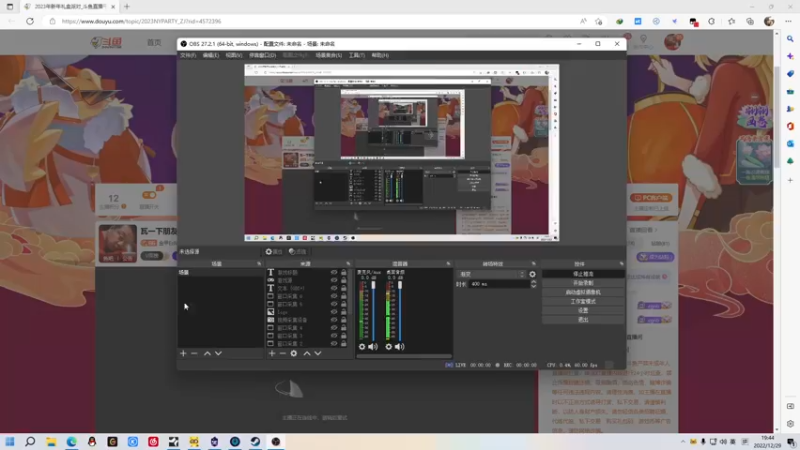Click the horizontal scrollbar under the audio mixer

(404, 356)
